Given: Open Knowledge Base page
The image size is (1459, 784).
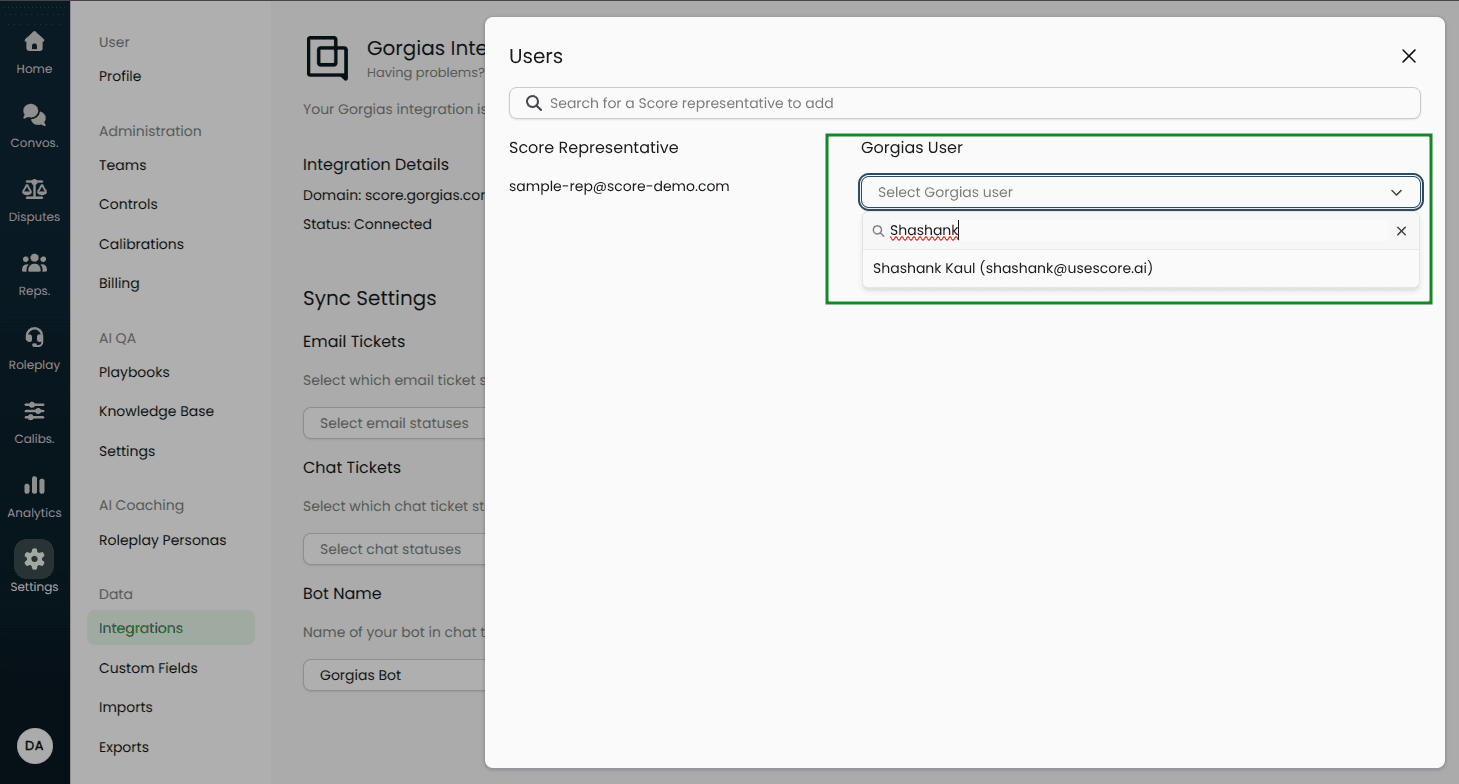Looking at the screenshot, I should pos(156,411).
